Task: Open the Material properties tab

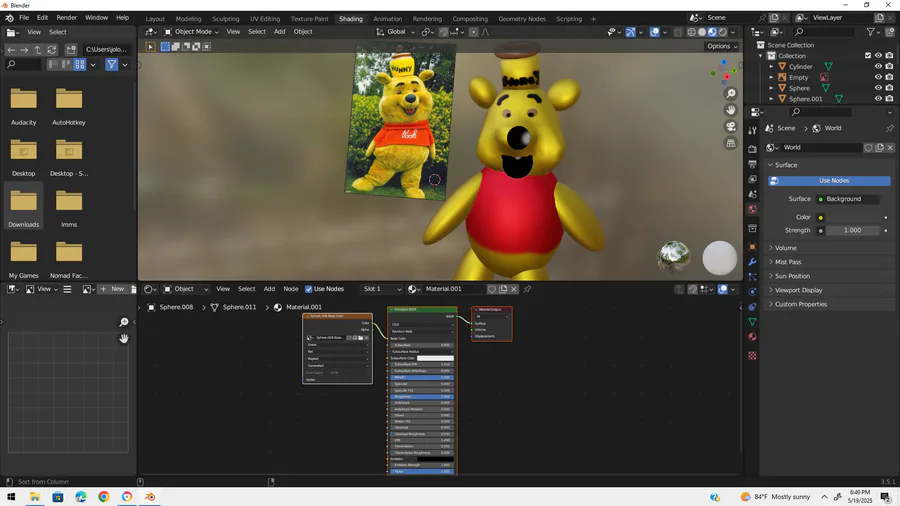Action: [752, 337]
